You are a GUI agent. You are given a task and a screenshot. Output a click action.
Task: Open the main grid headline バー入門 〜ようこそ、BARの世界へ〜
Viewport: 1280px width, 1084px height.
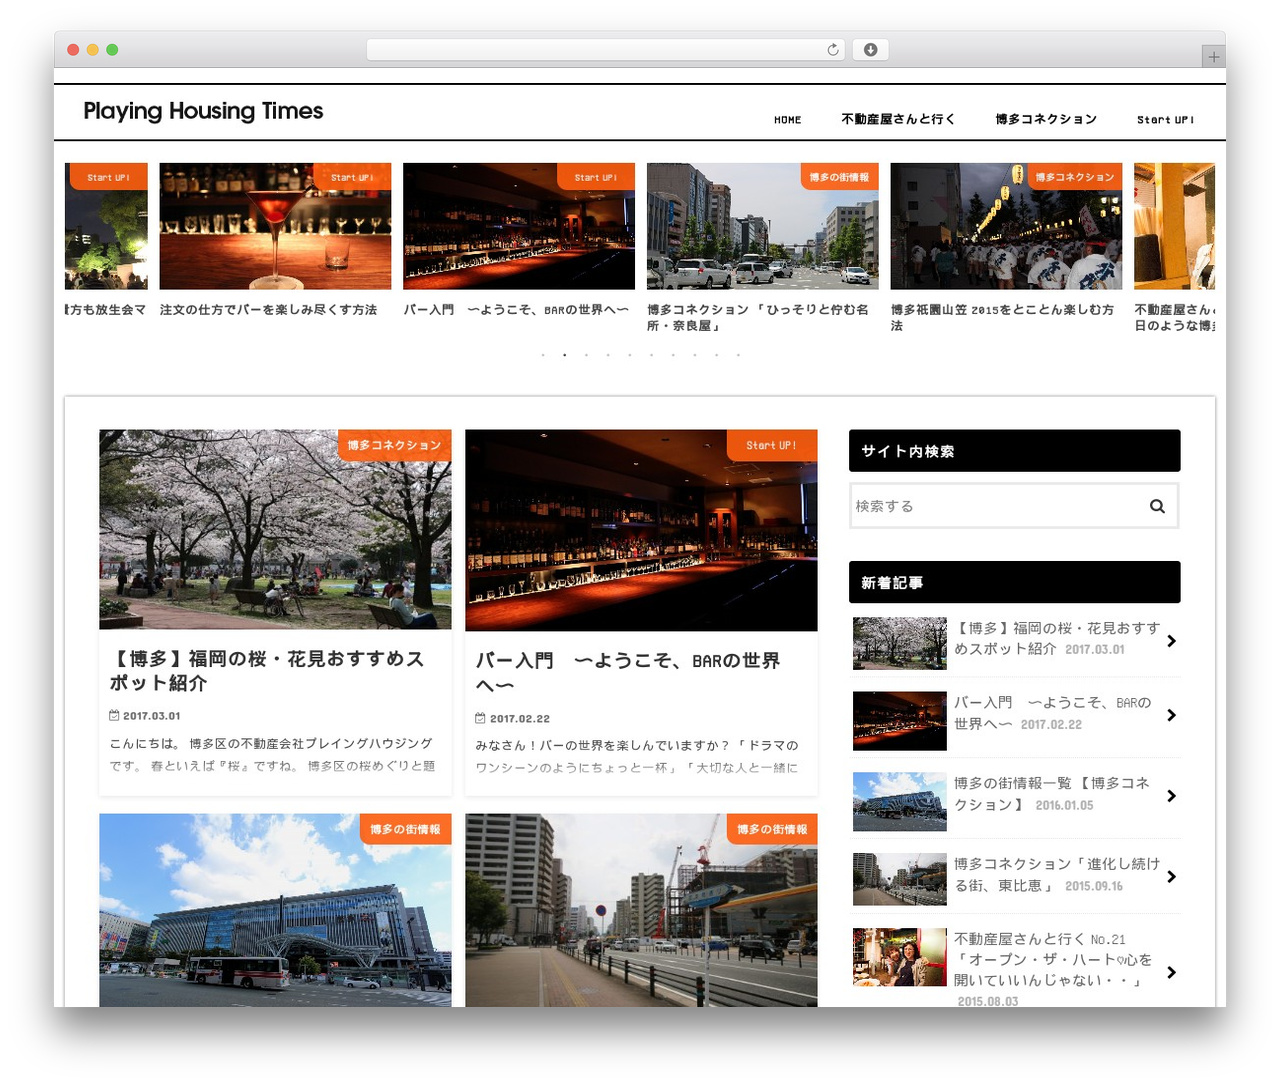628,673
